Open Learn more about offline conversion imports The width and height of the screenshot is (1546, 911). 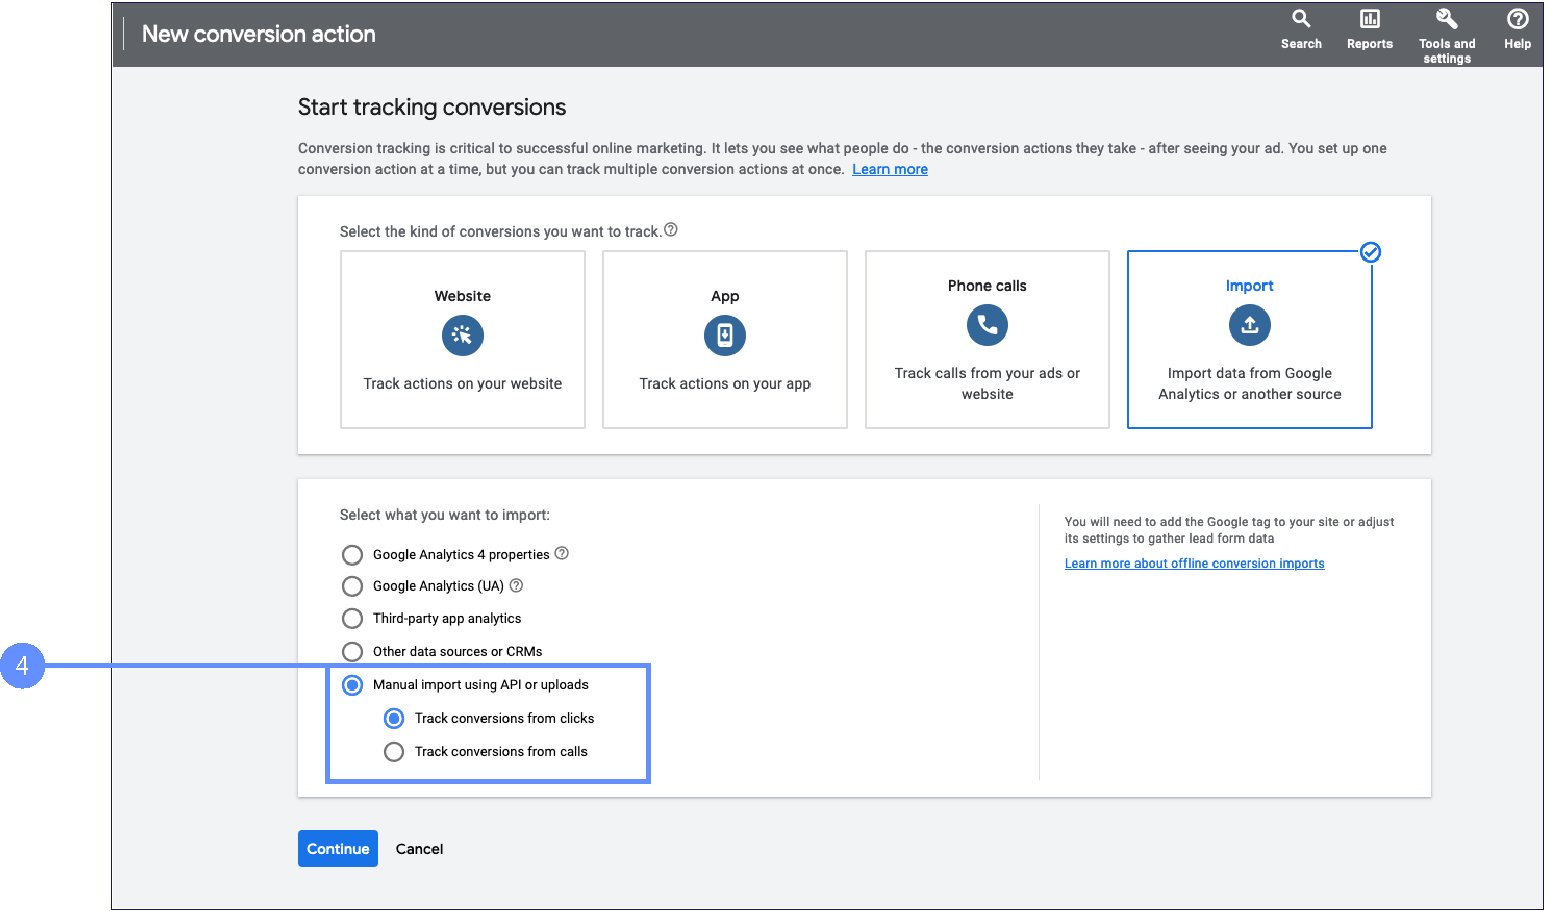[1194, 564]
